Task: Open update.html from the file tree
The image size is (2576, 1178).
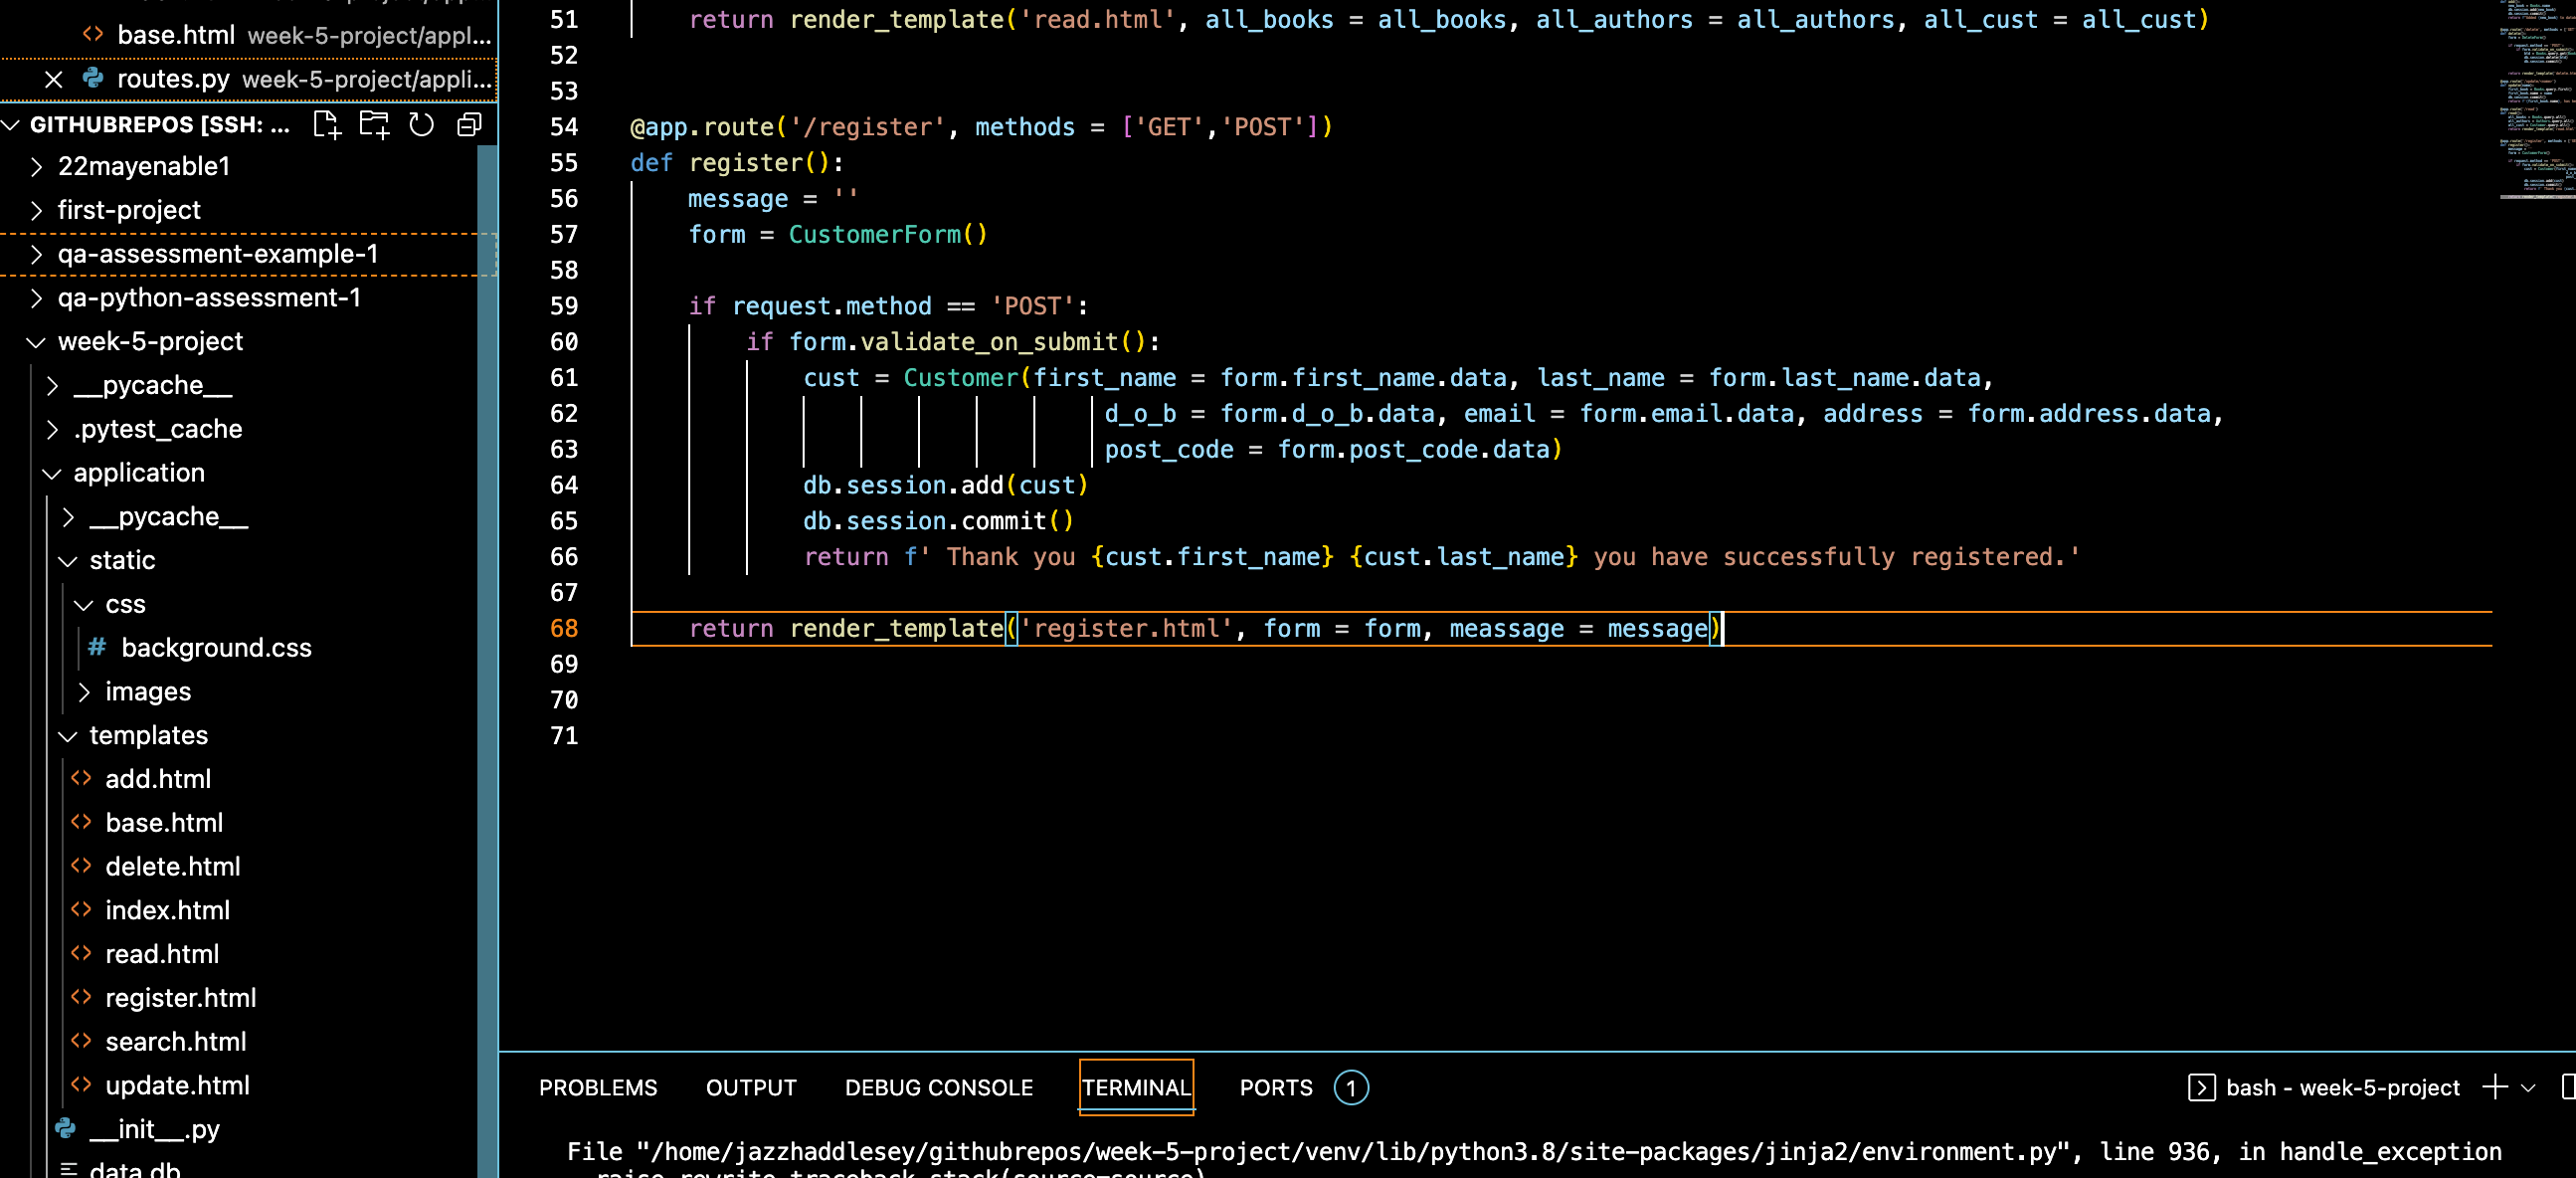Action: 177,1085
